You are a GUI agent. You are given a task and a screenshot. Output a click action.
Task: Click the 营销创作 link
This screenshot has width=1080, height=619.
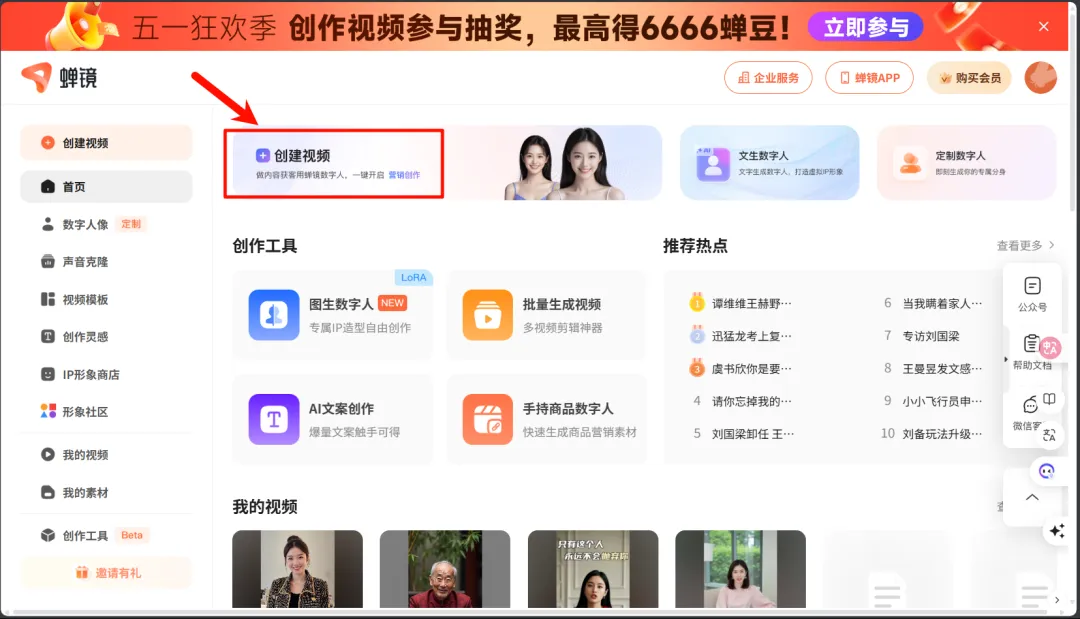(x=404, y=175)
